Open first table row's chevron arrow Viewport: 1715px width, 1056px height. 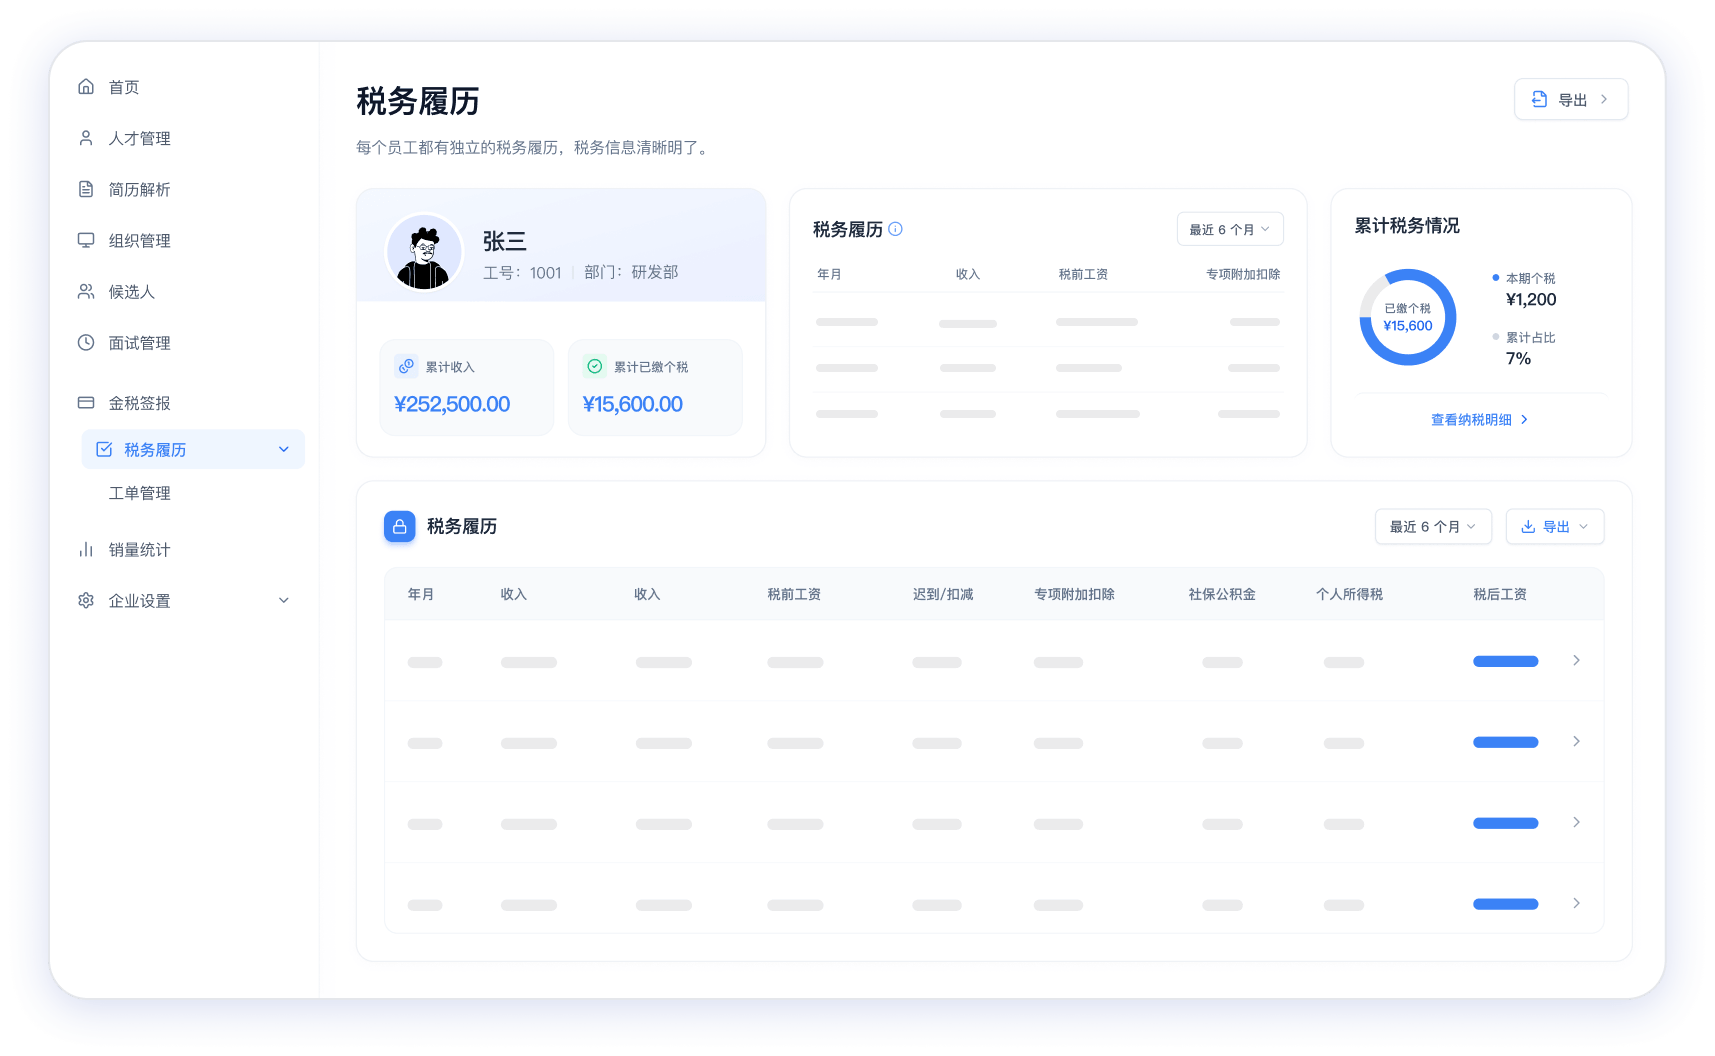[1576, 660]
